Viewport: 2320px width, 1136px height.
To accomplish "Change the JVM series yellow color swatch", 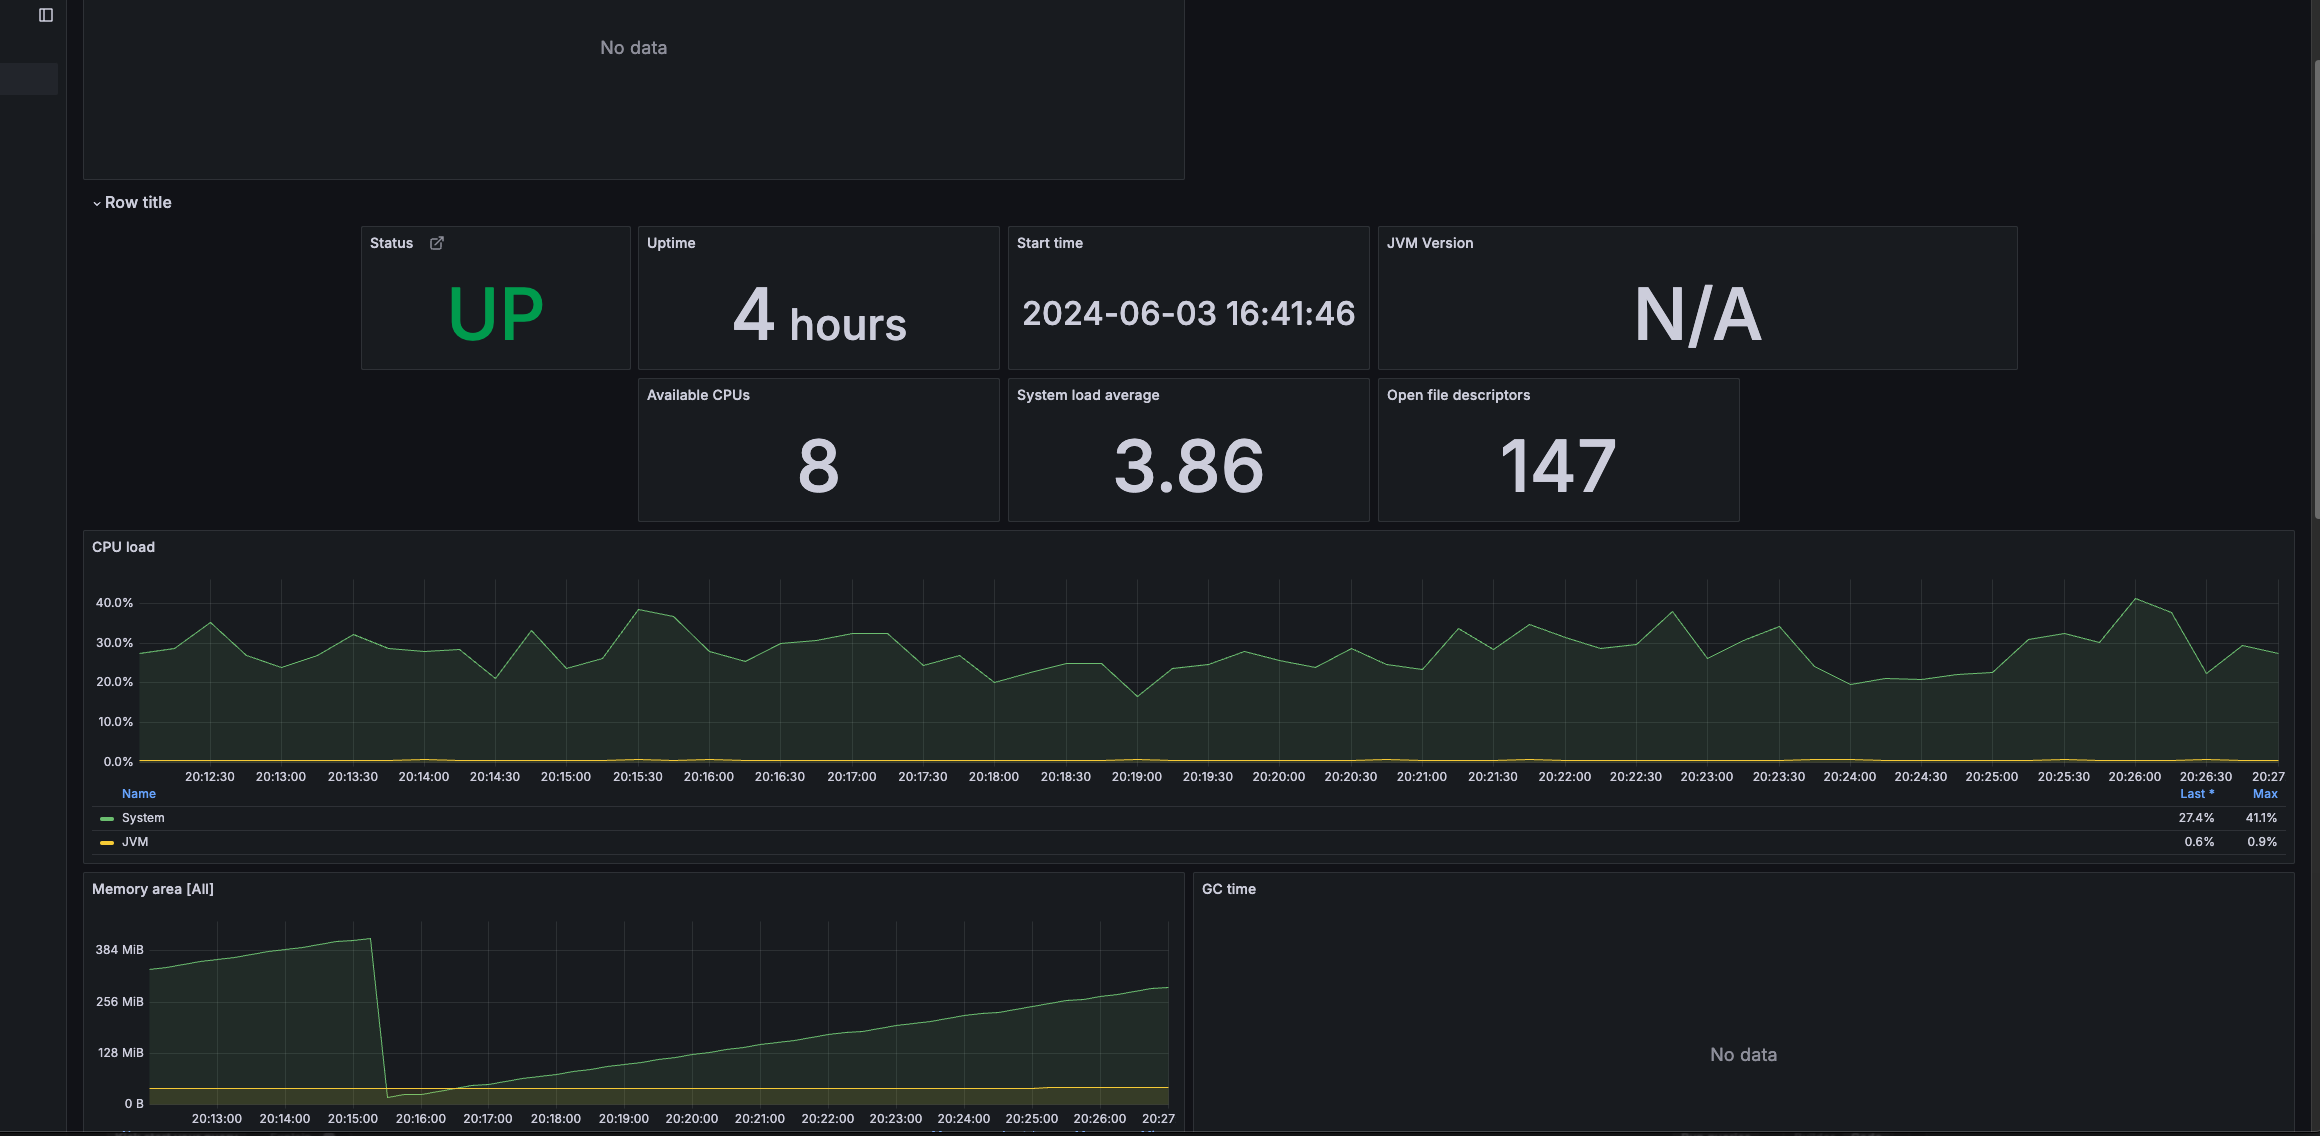I will pos(107,842).
